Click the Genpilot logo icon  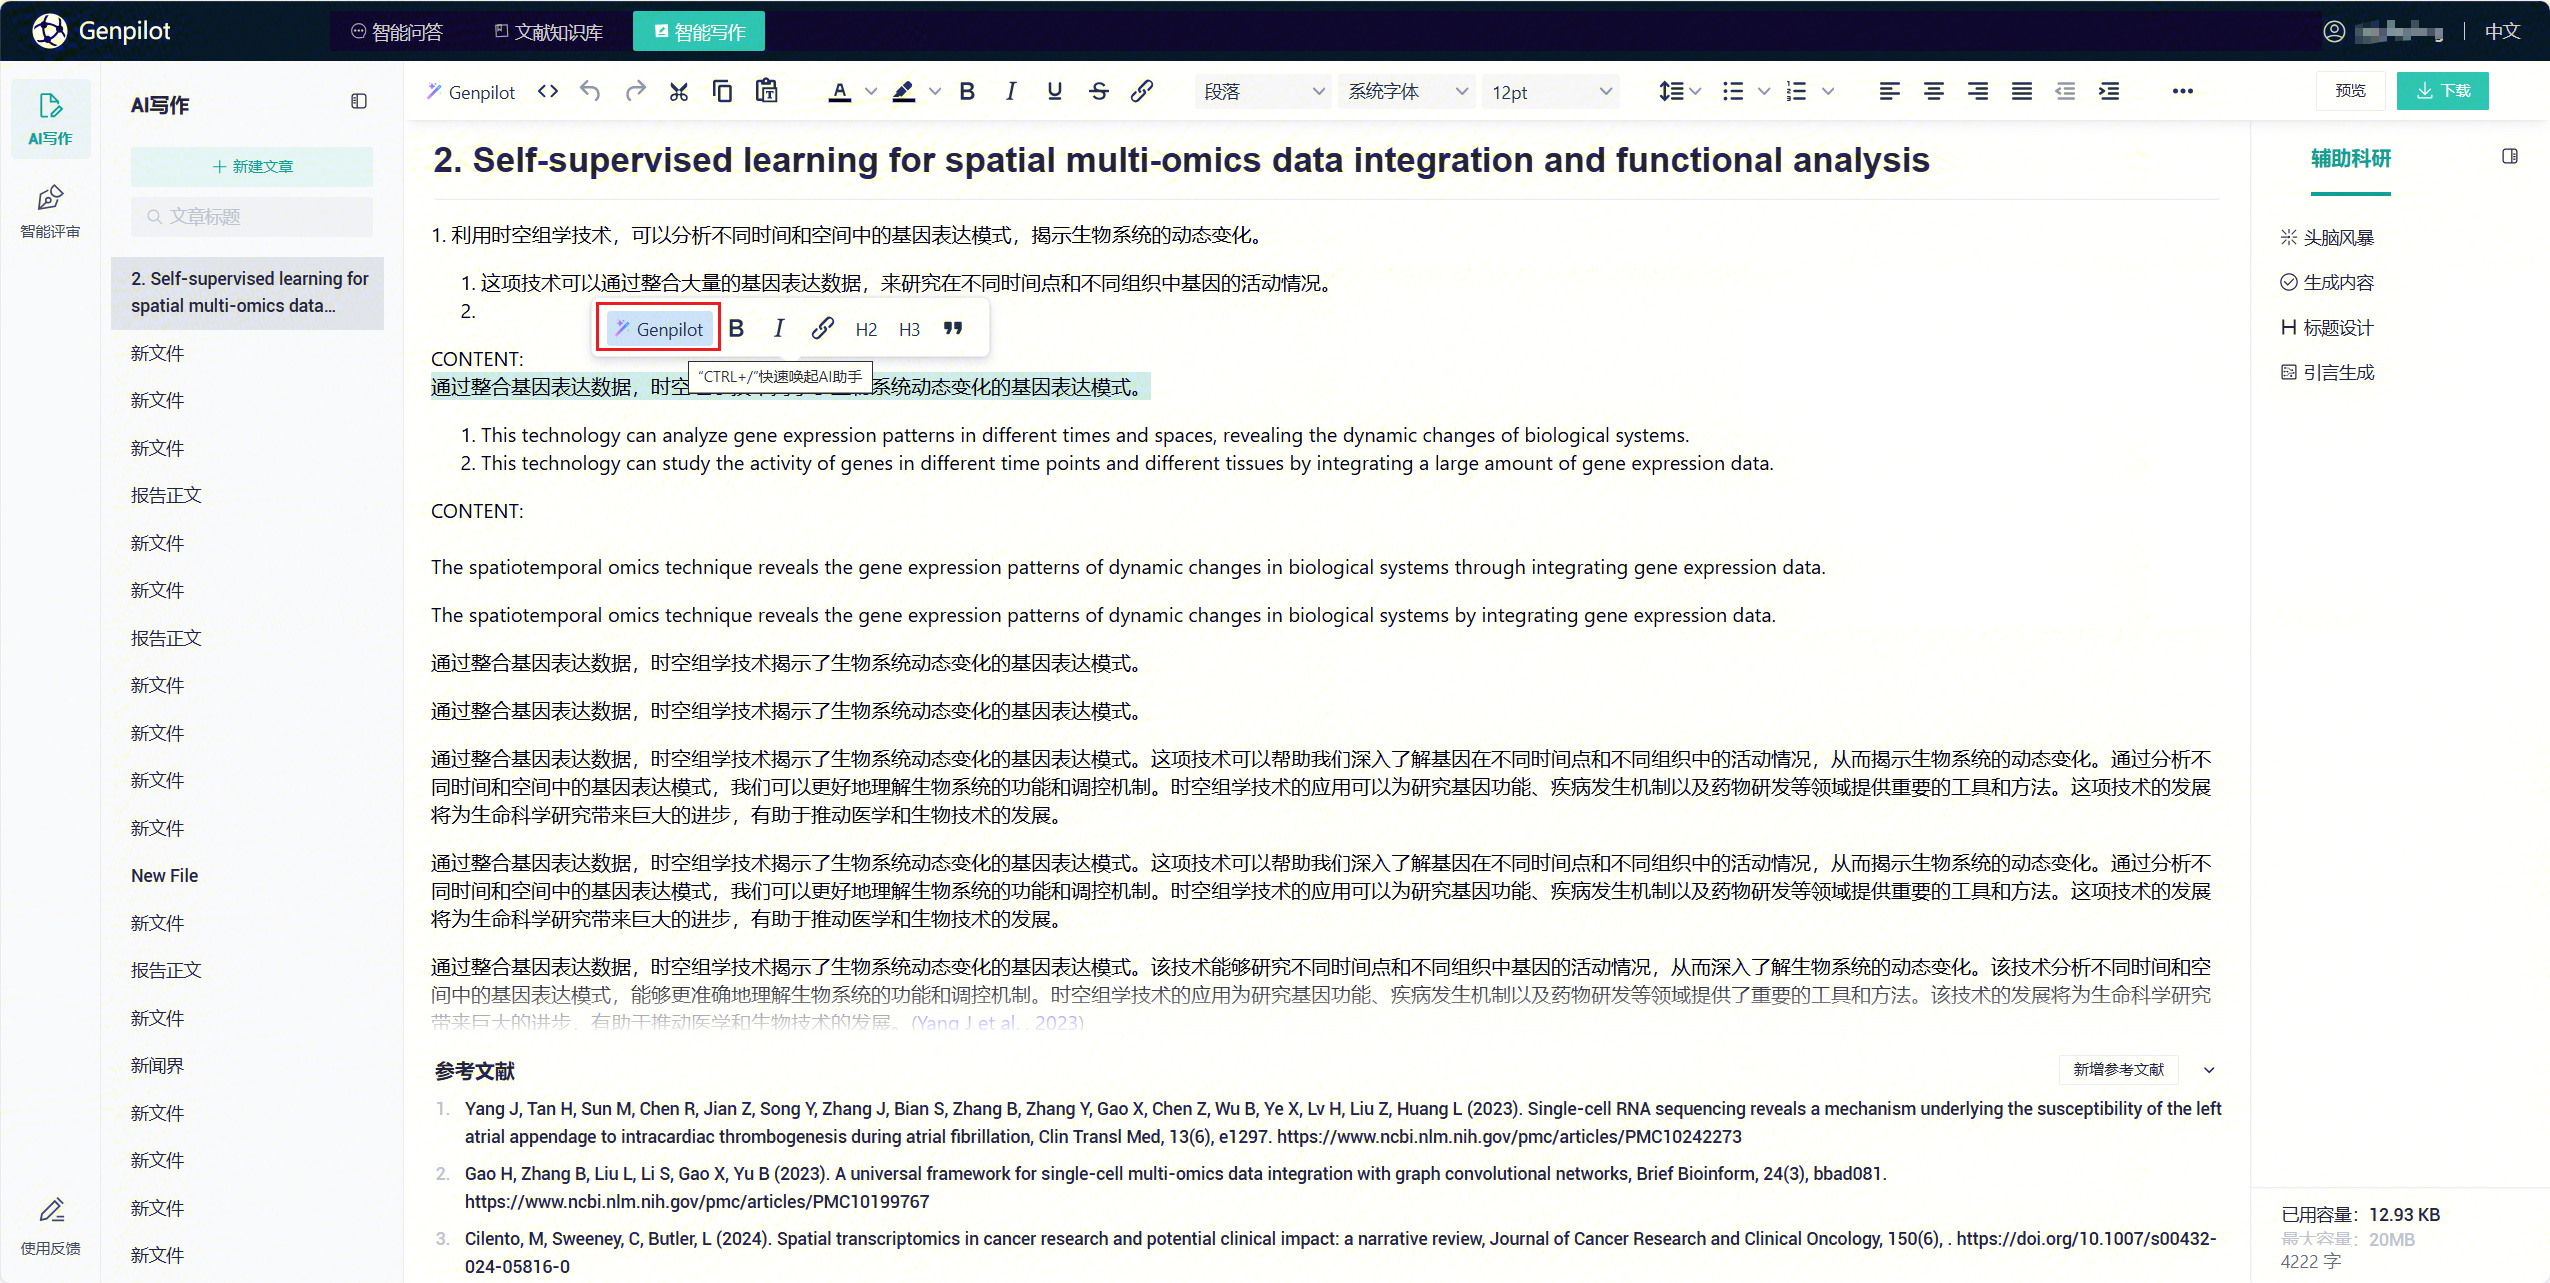(49, 31)
